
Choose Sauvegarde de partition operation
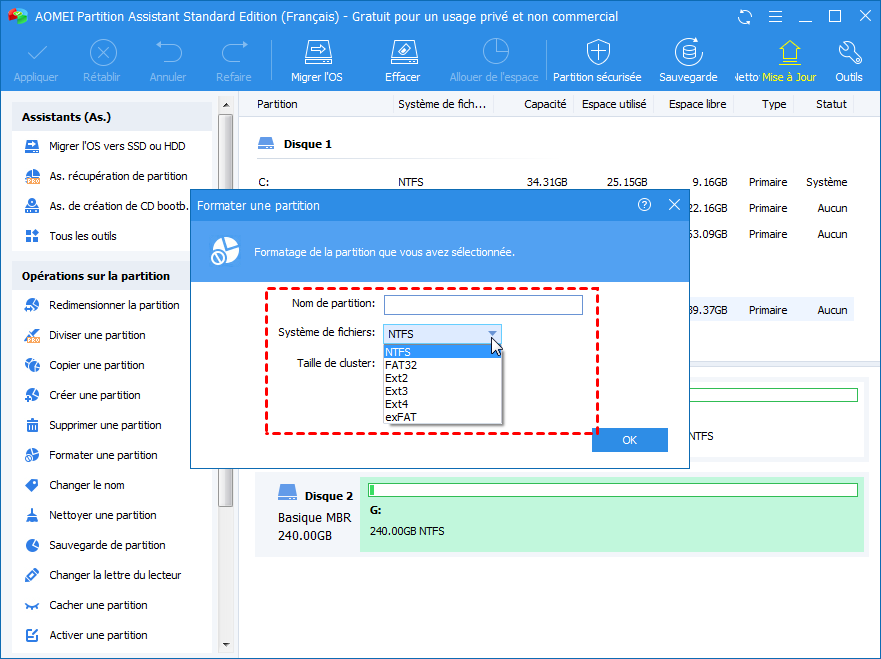(x=95, y=545)
